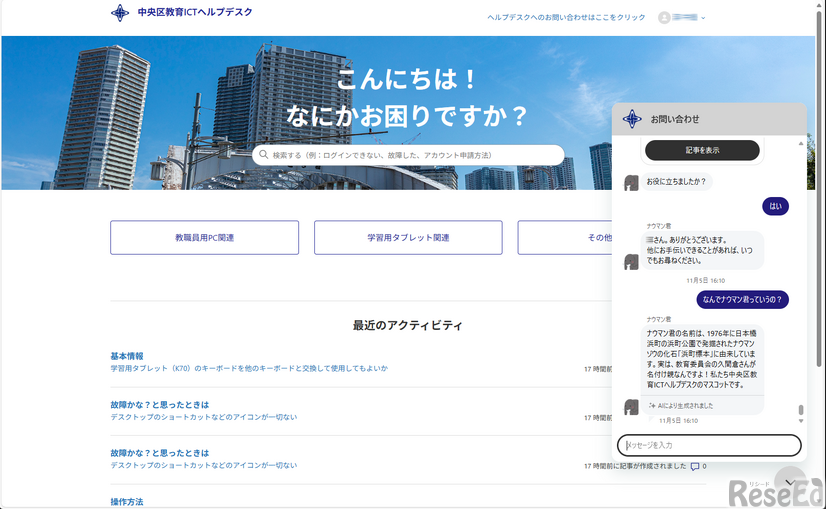Focus the メッセージを入力 chat input
The height and width of the screenshot is (509, 826).
[x=709, y=445]
